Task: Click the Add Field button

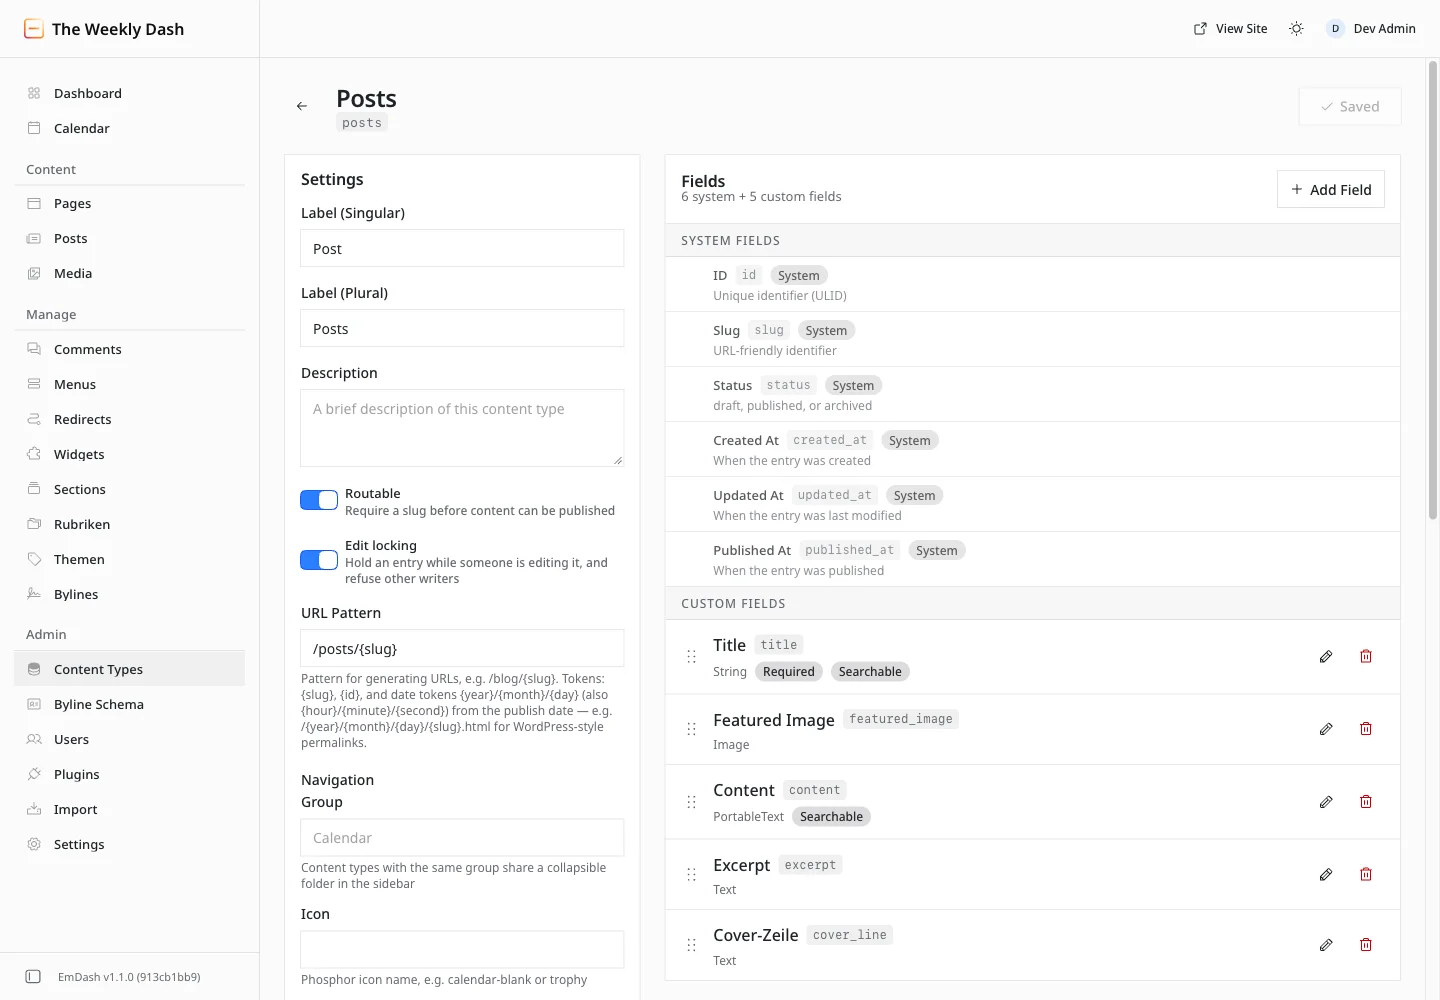Action: pos(1331,189)
